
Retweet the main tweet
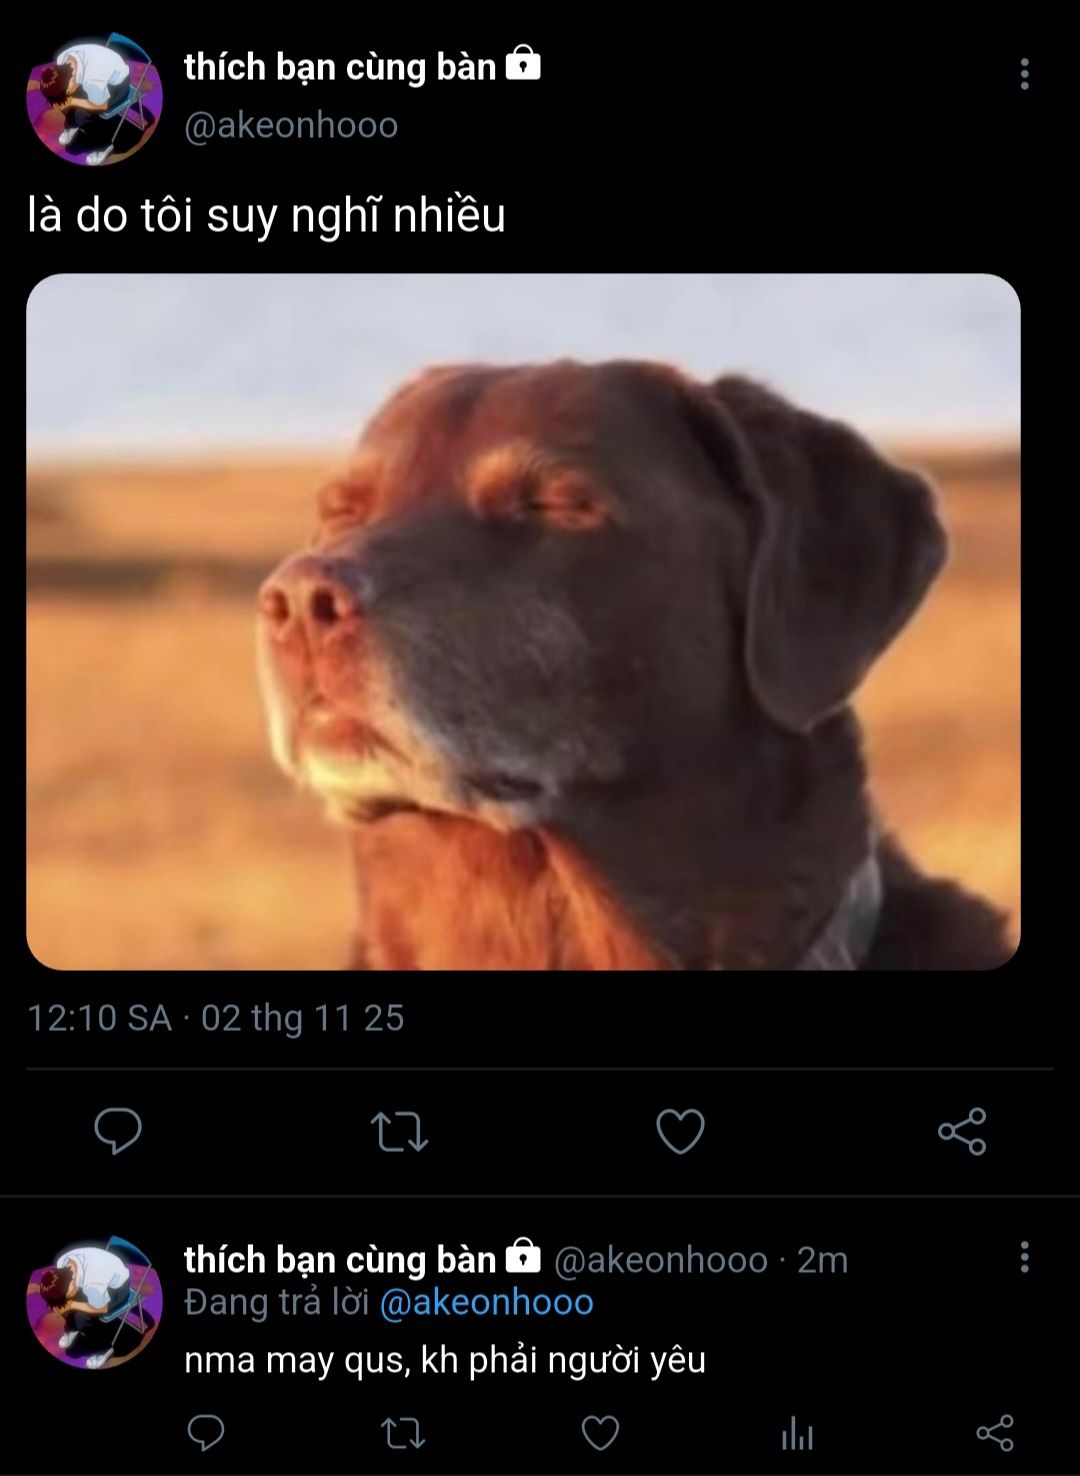pos(399,1132)
